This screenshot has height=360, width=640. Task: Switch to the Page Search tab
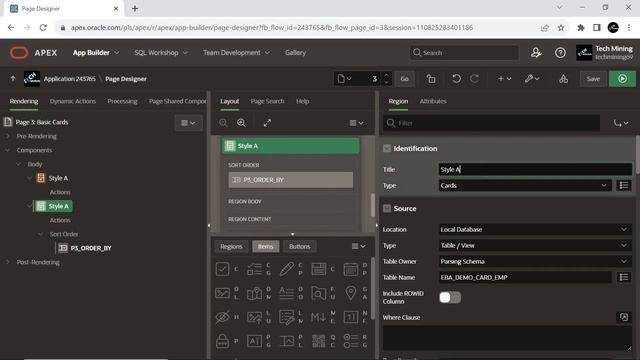[267, 101]
